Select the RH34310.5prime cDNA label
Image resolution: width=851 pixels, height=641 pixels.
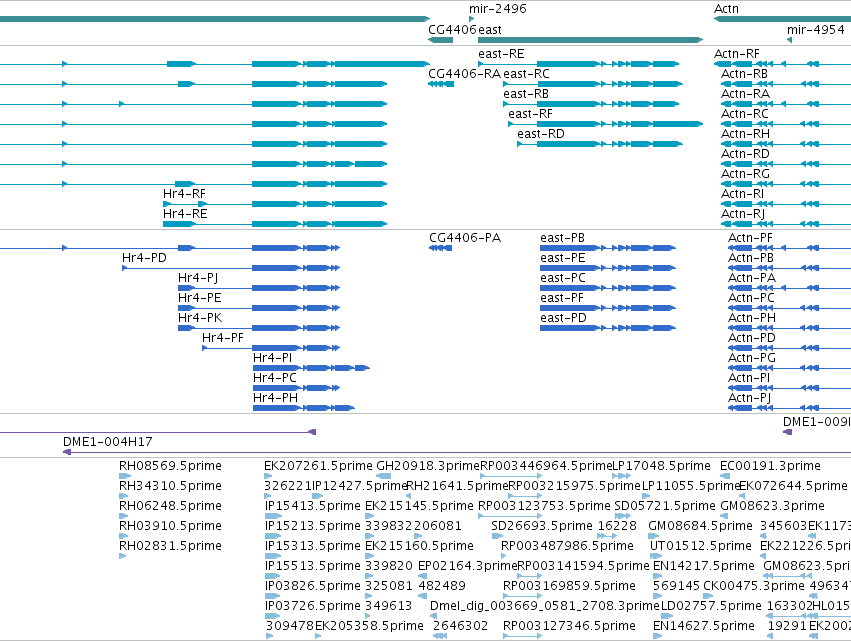(x=170, y=486)
